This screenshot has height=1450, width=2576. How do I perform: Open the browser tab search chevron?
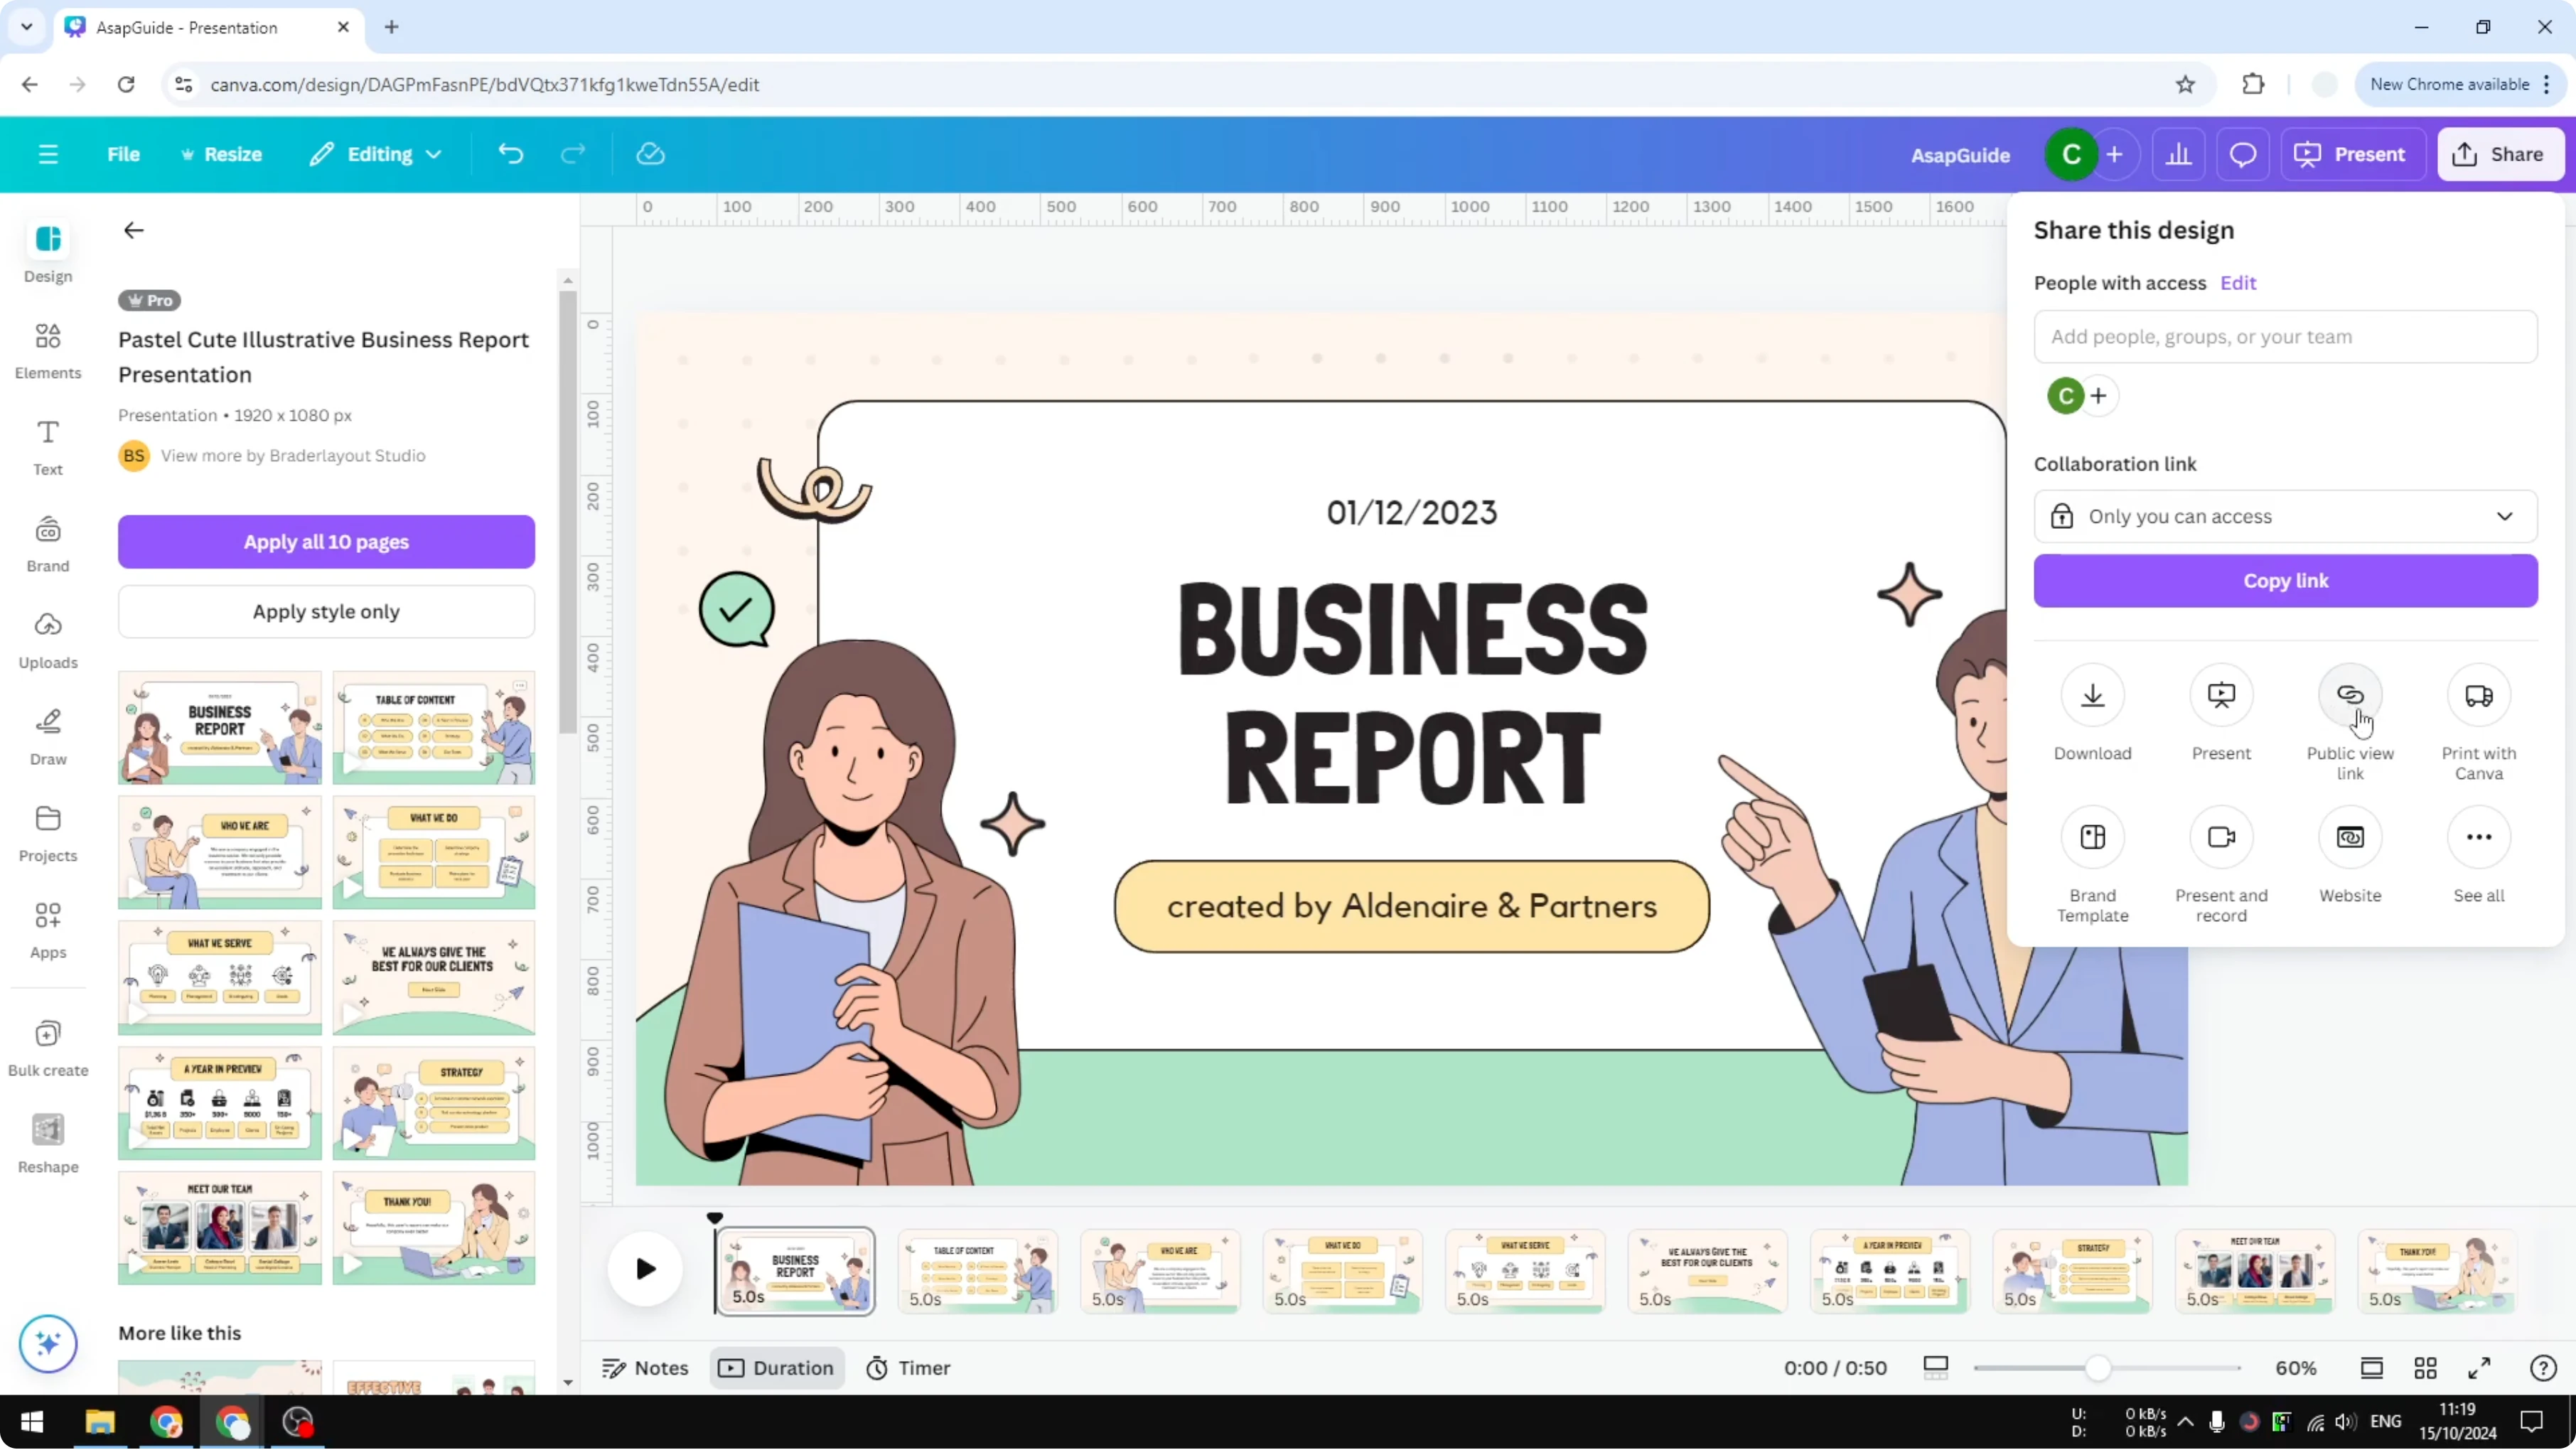(26, 27)
